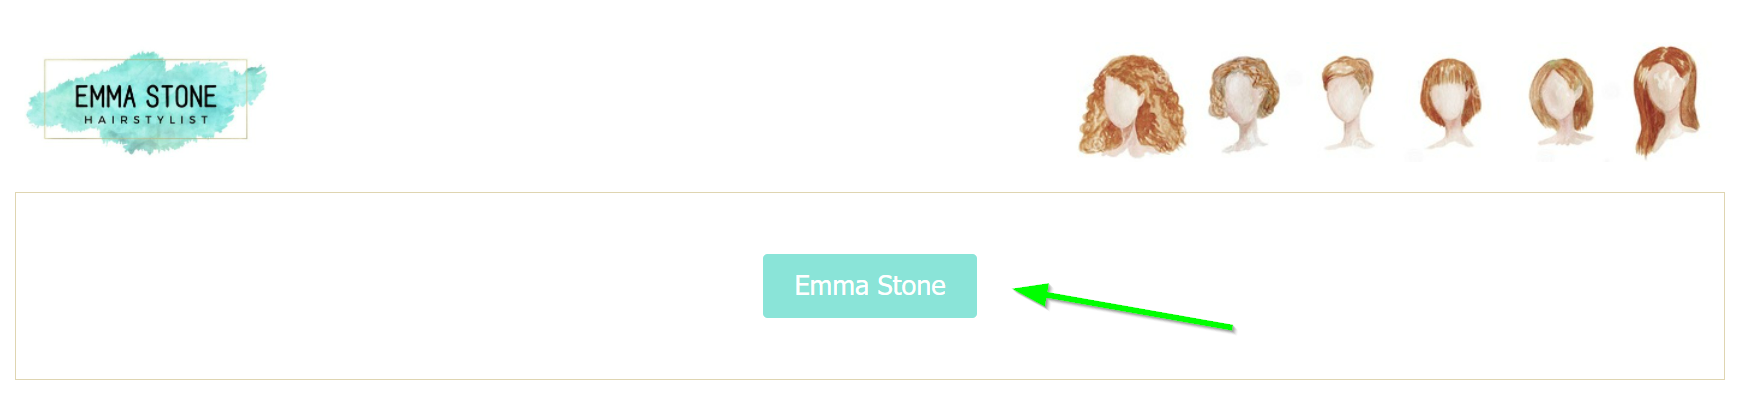Click the neck of the pixie cut figure
The height and width of the screenshot is (407, 1742).
(1346, 128)
